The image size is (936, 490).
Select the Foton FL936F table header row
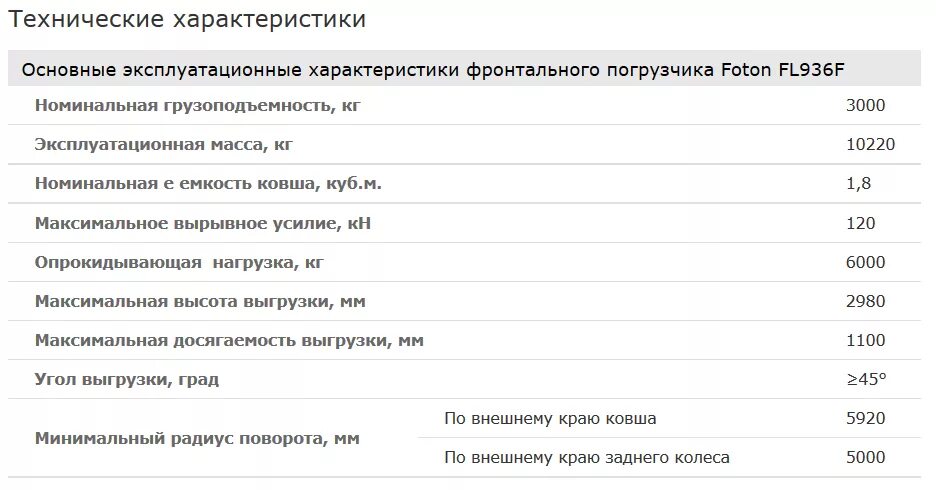[x=464, y=69]
